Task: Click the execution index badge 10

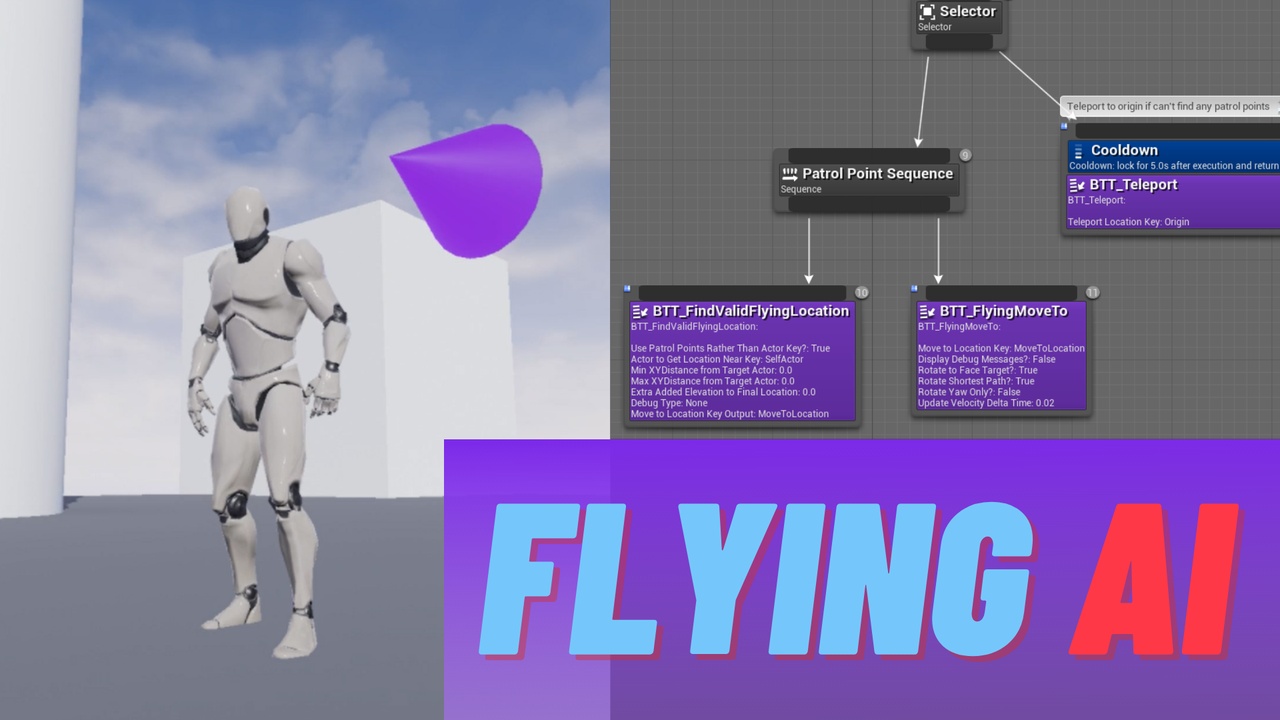Action: click(861, 293)
